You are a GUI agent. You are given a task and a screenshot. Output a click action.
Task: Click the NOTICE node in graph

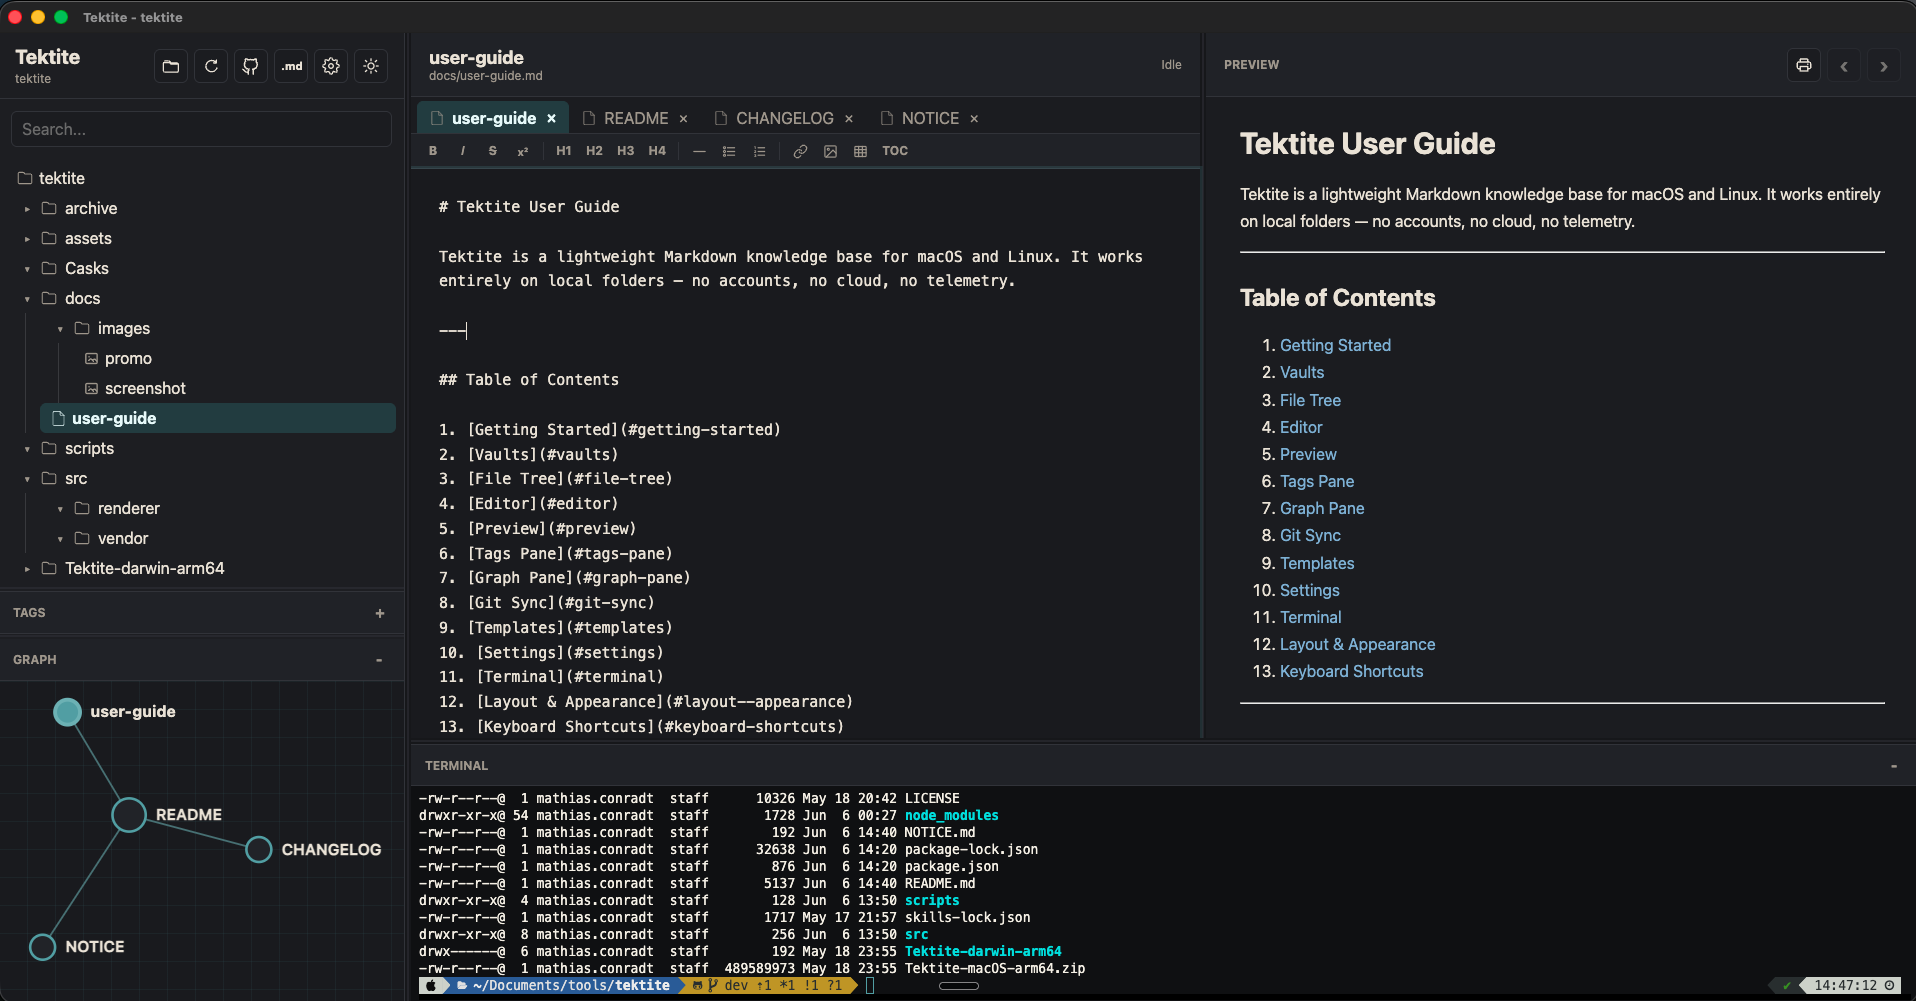click(x=42, y=947)
